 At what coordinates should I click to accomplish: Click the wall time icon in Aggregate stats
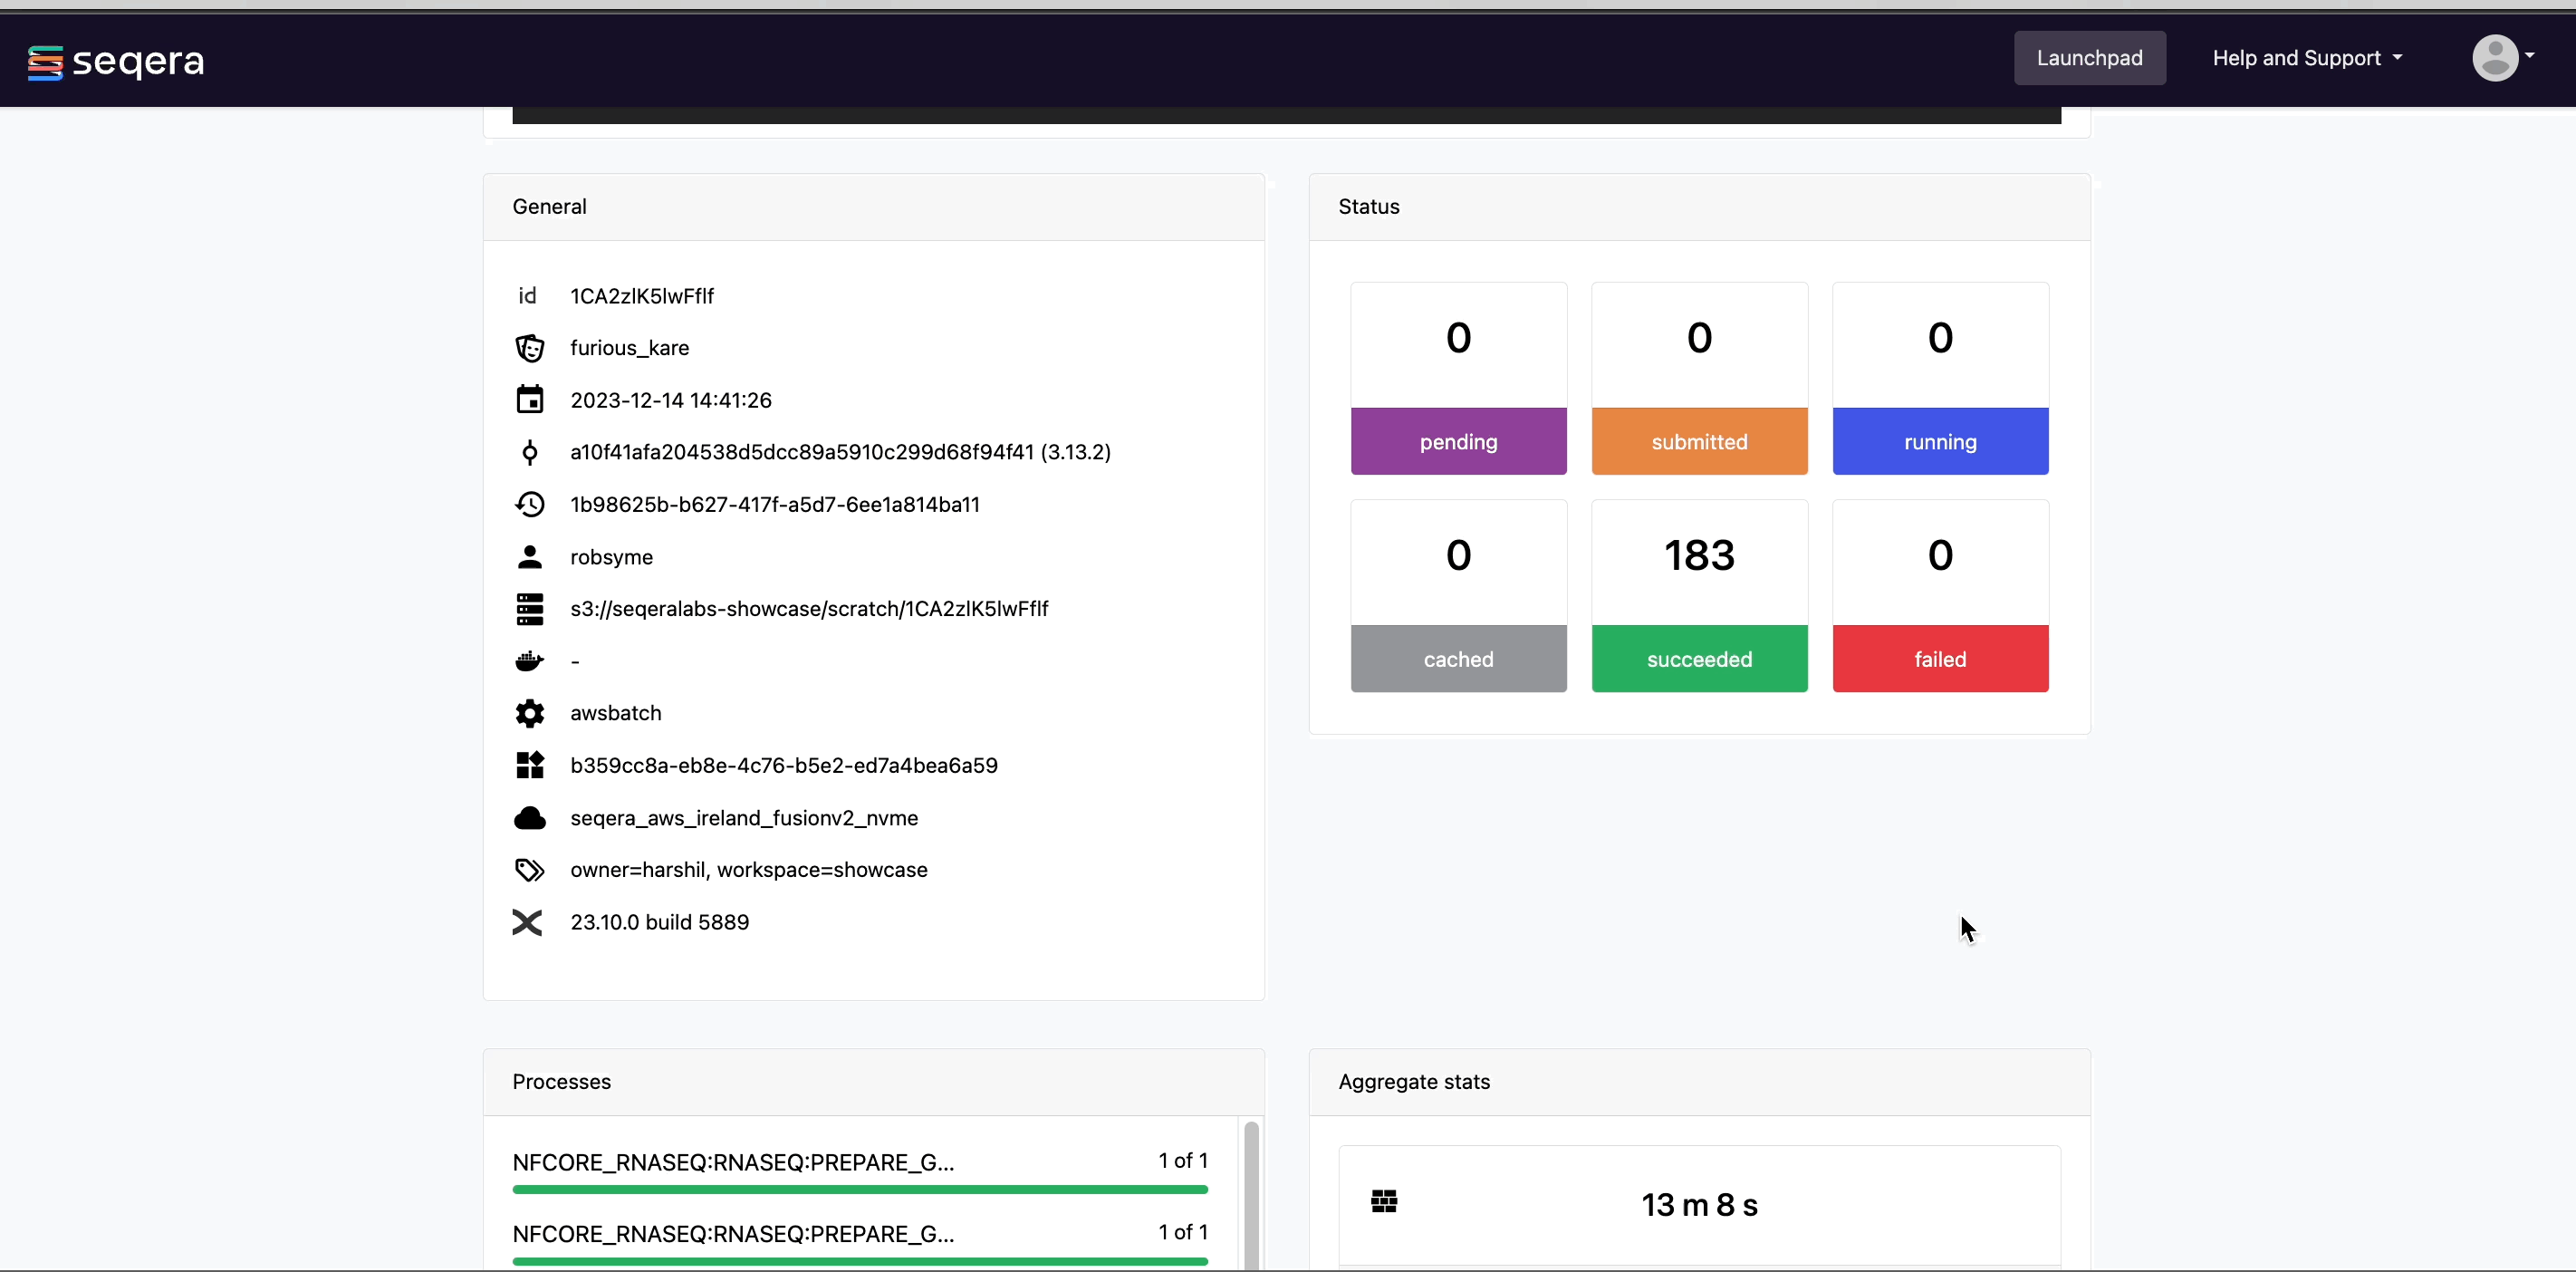1383,1201
